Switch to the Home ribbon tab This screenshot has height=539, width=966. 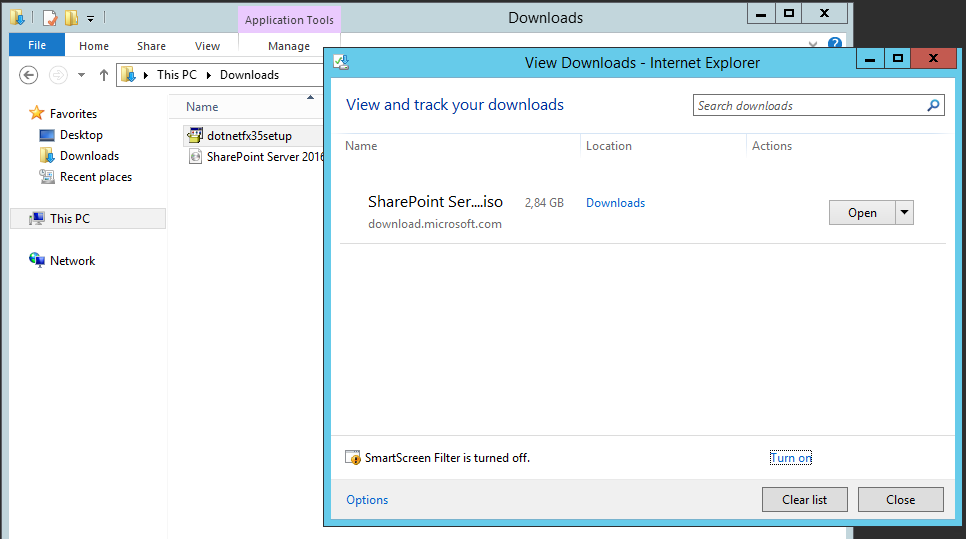(94, 46)
